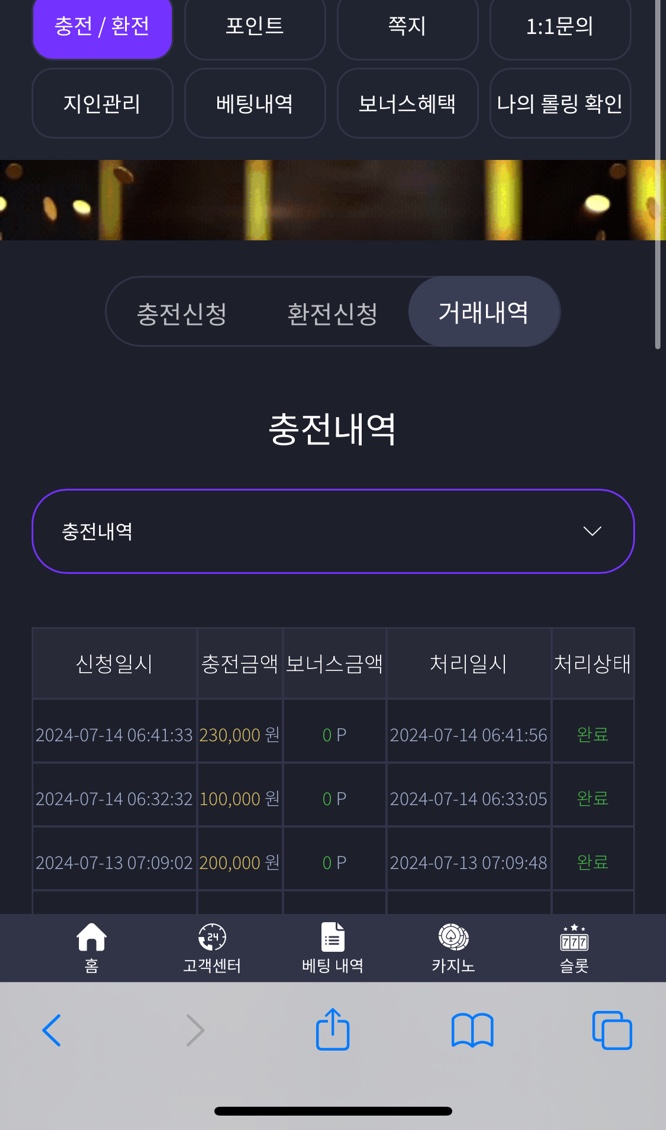The width and height of the screenshot is (666, 1130).
Task: Open the 고객센터 24-hour support icon
Action: tap(212, 938)
